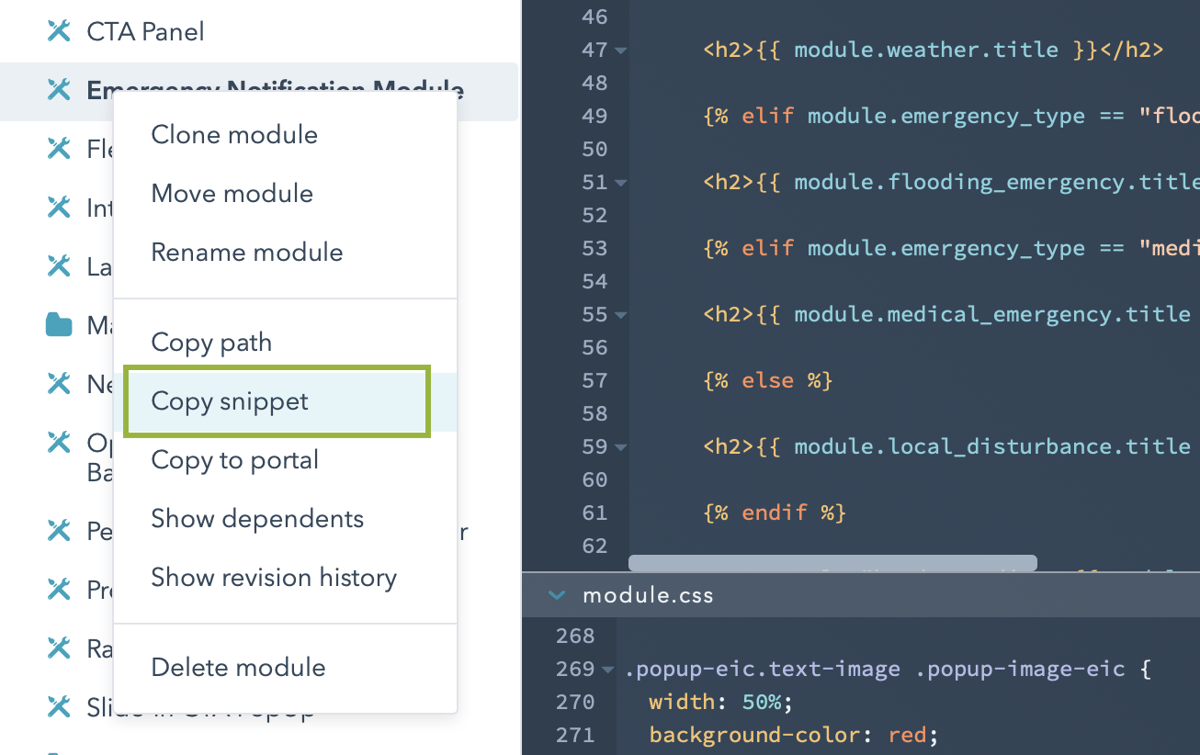This screenshot has width=1200, height=755.
Task: Click line number 57 in the gutter
Action: 594,380
